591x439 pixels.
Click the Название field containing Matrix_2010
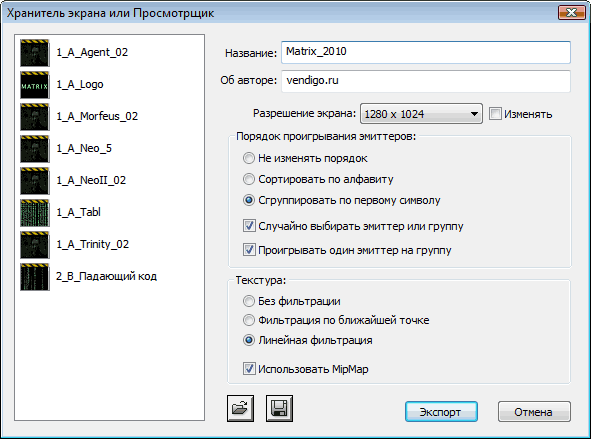click(x=426, y=52)
